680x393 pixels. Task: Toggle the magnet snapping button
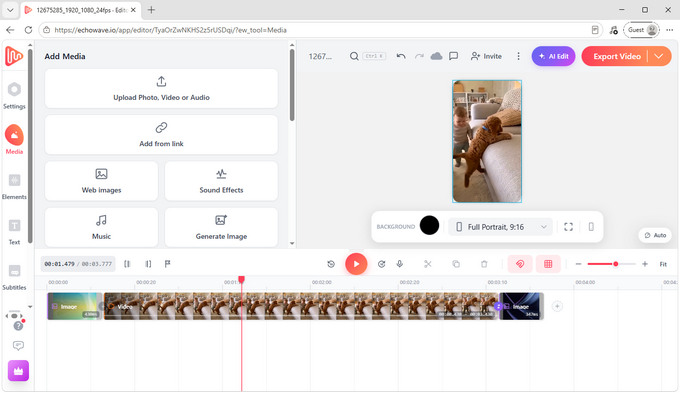pos(520,264)
